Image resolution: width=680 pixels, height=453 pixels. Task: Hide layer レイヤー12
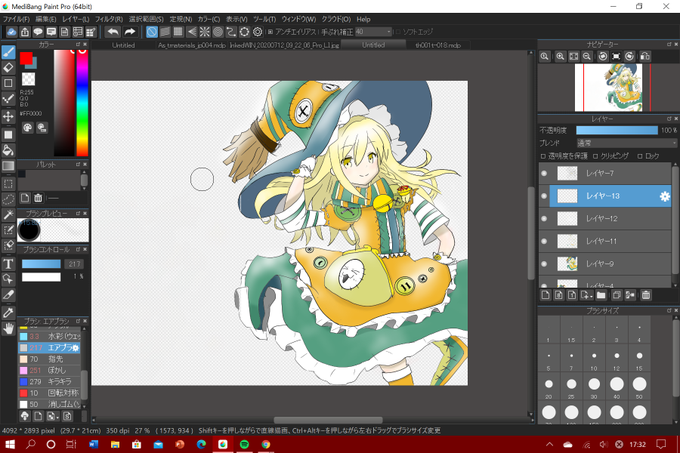pos(544,218)
